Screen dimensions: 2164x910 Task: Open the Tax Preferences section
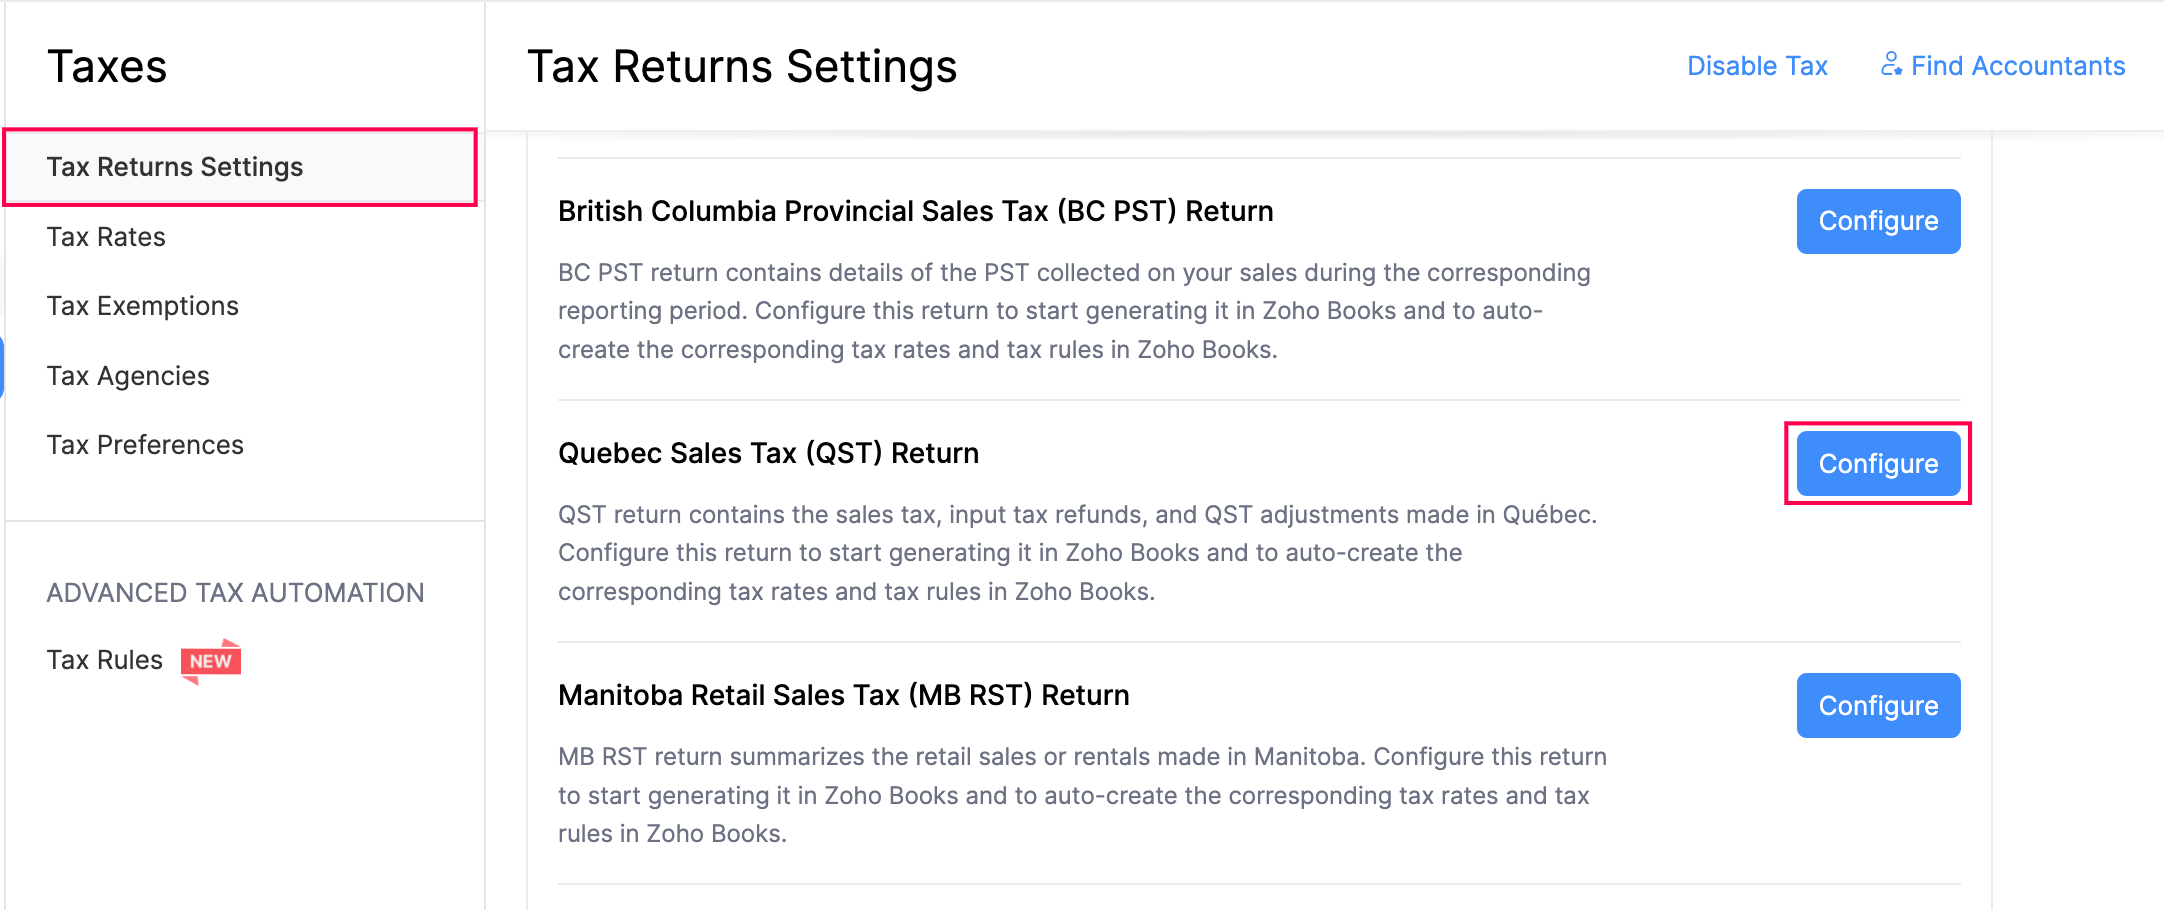pos(145,444)
